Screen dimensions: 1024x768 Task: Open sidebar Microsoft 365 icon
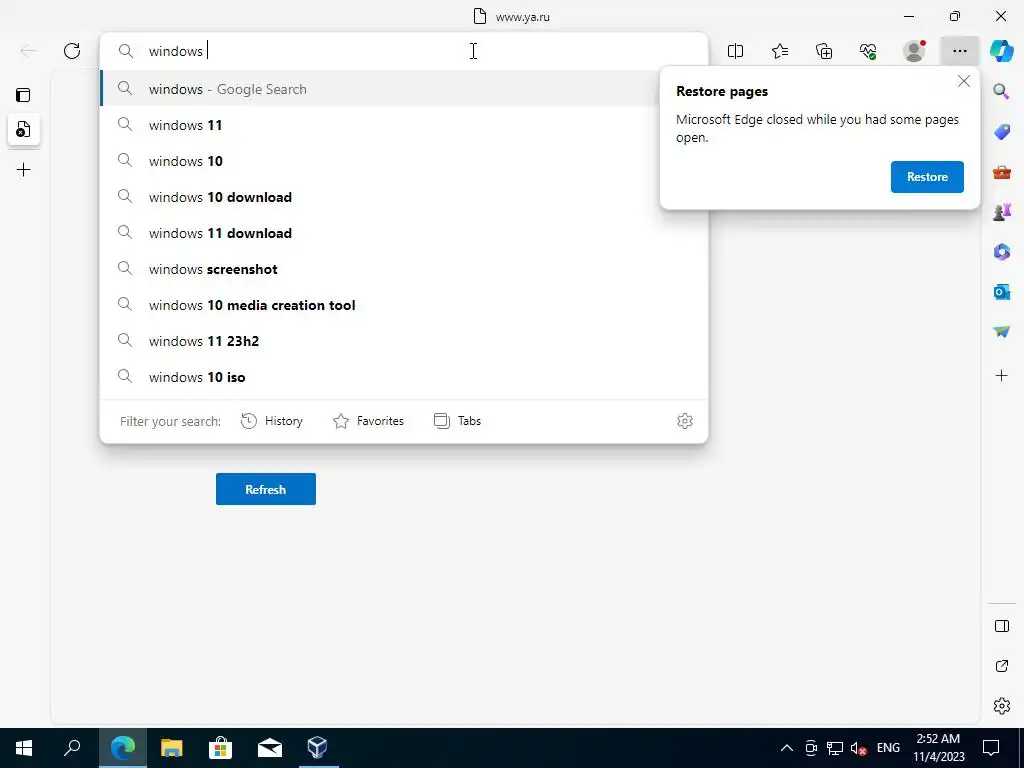(1002, 251)
